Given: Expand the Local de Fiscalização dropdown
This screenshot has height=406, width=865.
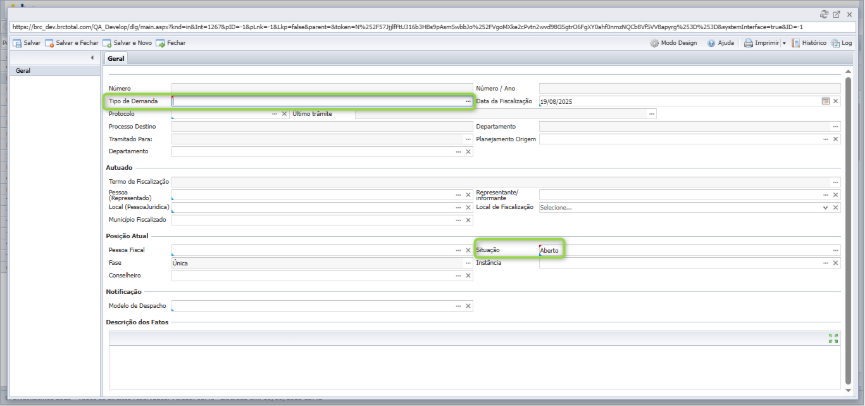Looking at the screenshot, I should [826, 207].
